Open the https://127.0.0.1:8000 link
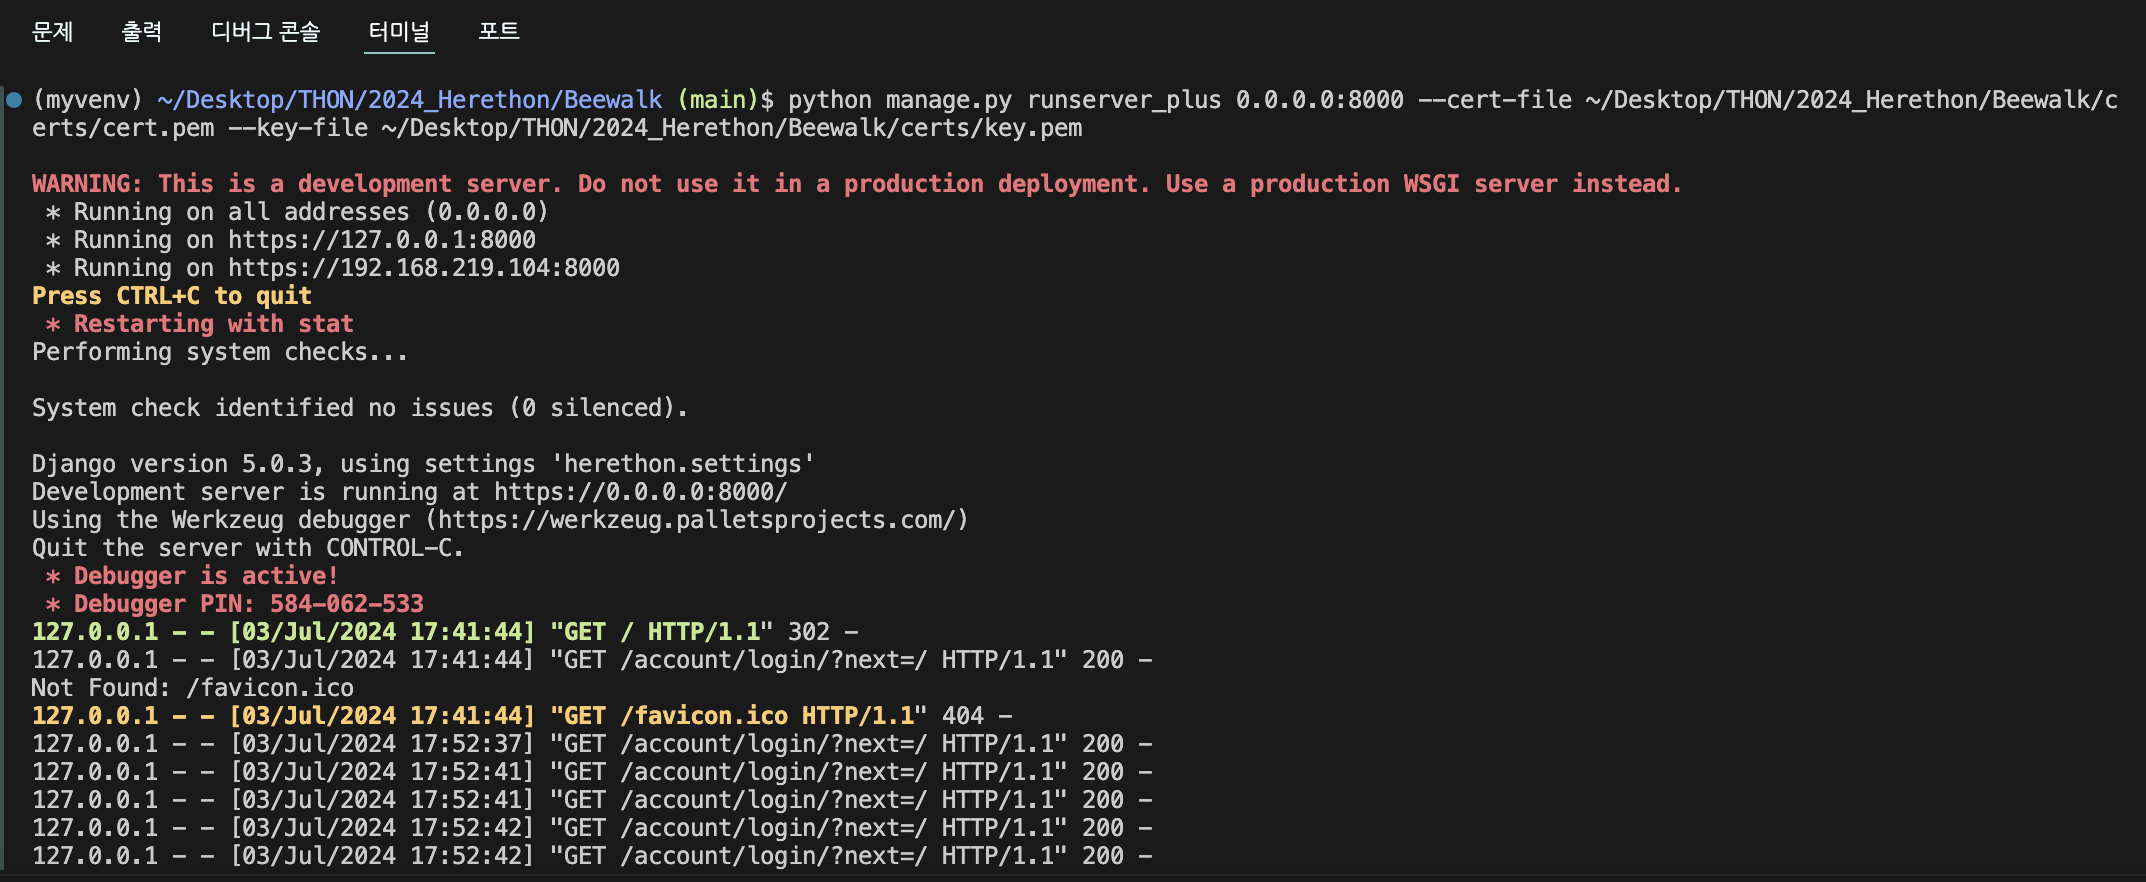The height and width of the screenshot is (882, 2146). (x=381, y=240)
